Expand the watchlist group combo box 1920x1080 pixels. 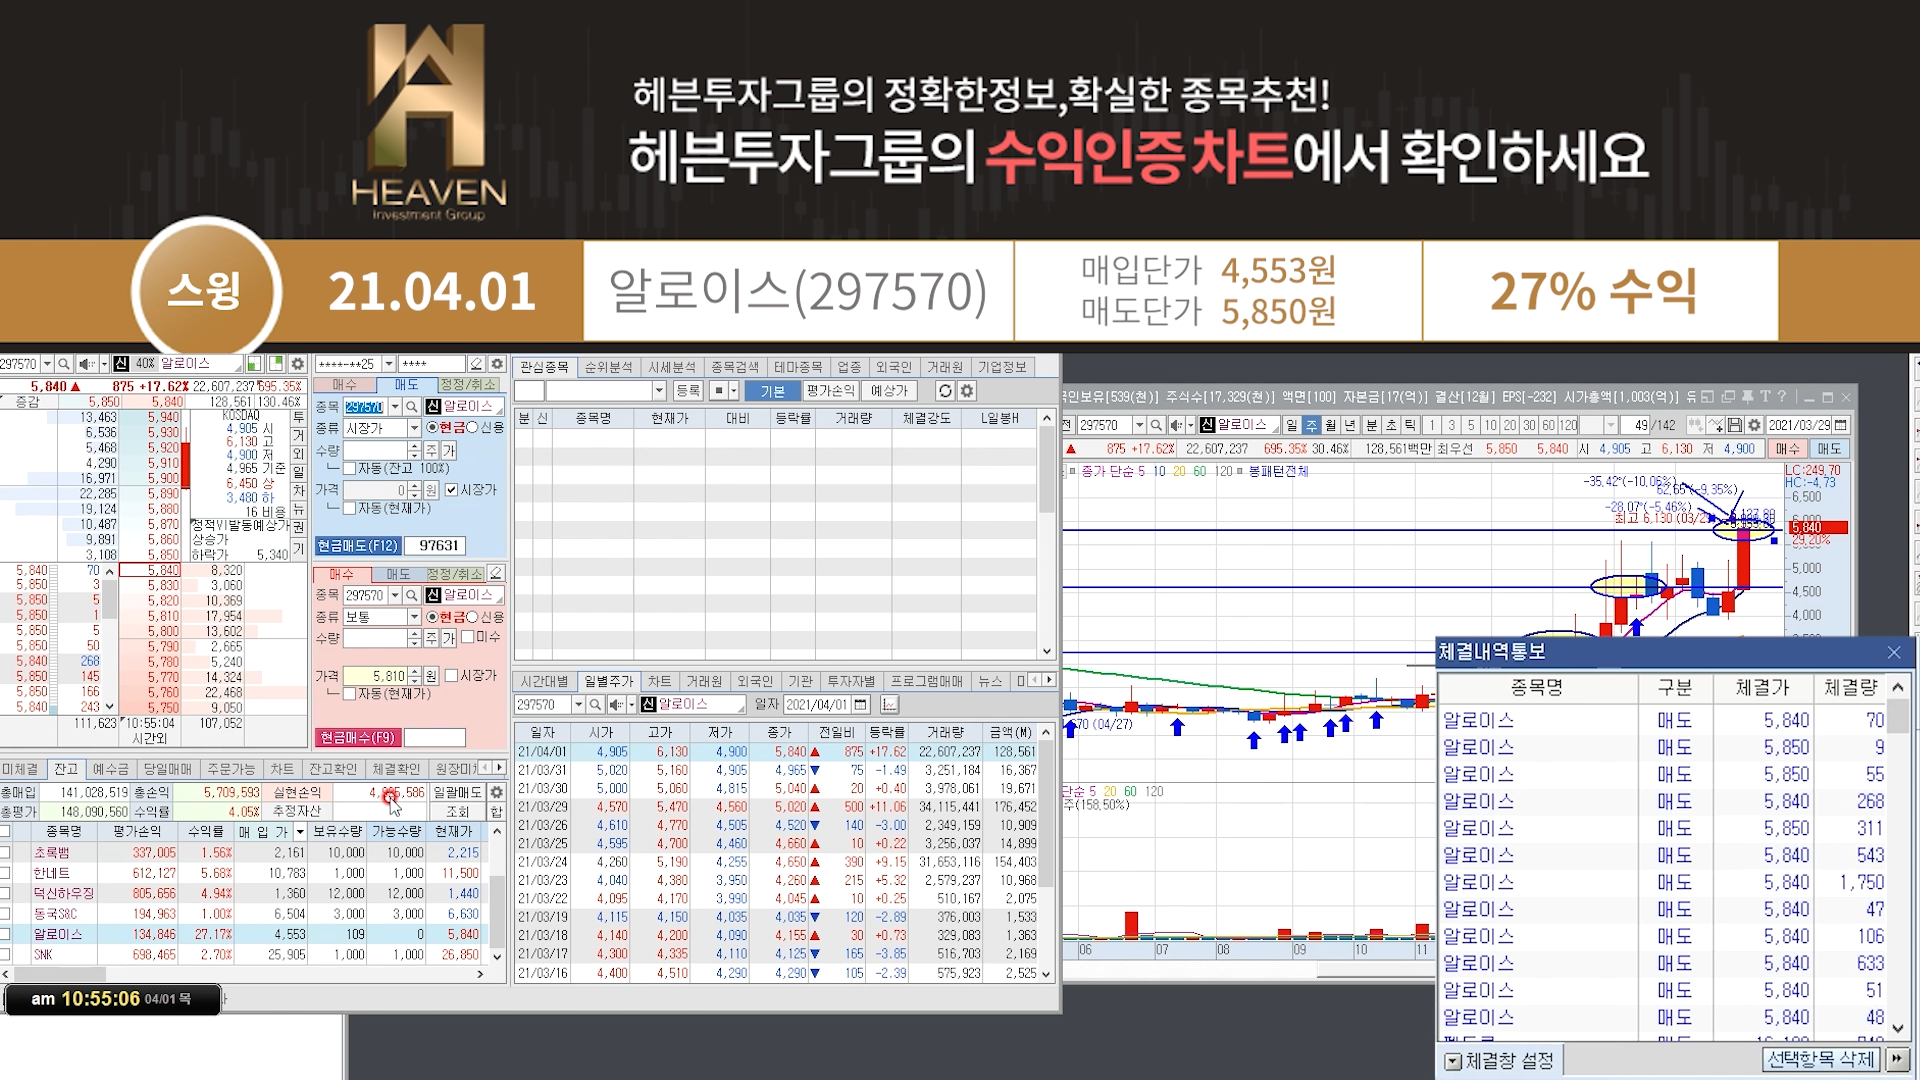tap(659, 391)
